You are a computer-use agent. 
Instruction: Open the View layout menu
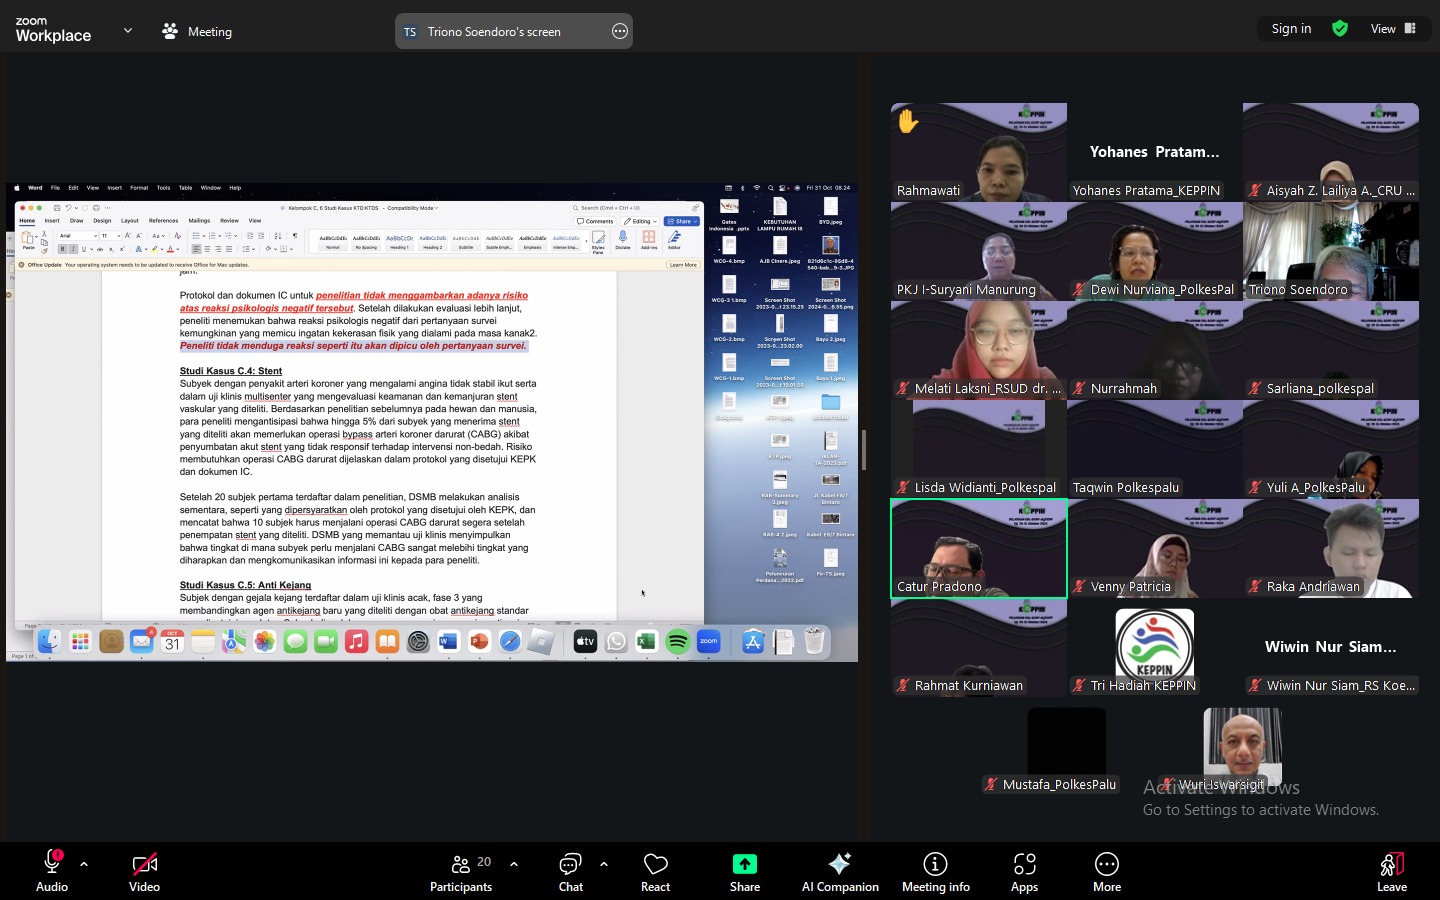(1393, 29)
